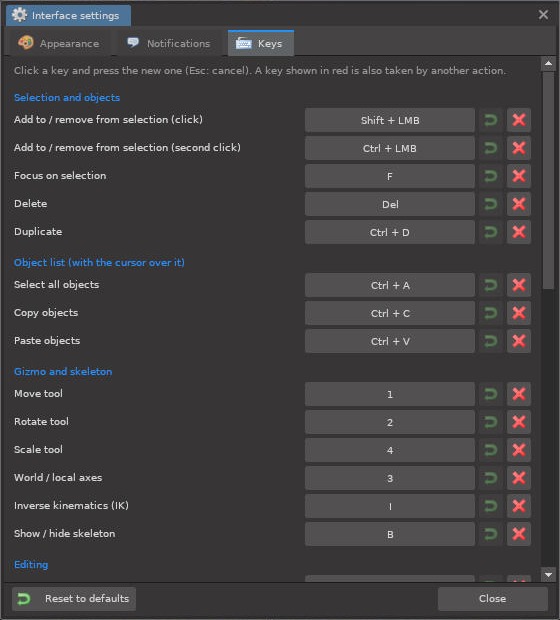The height and width of the screenshot is (620, 560).
Task: Reset the Inverse kinematics (IK) shortcut
Action: 491,507
